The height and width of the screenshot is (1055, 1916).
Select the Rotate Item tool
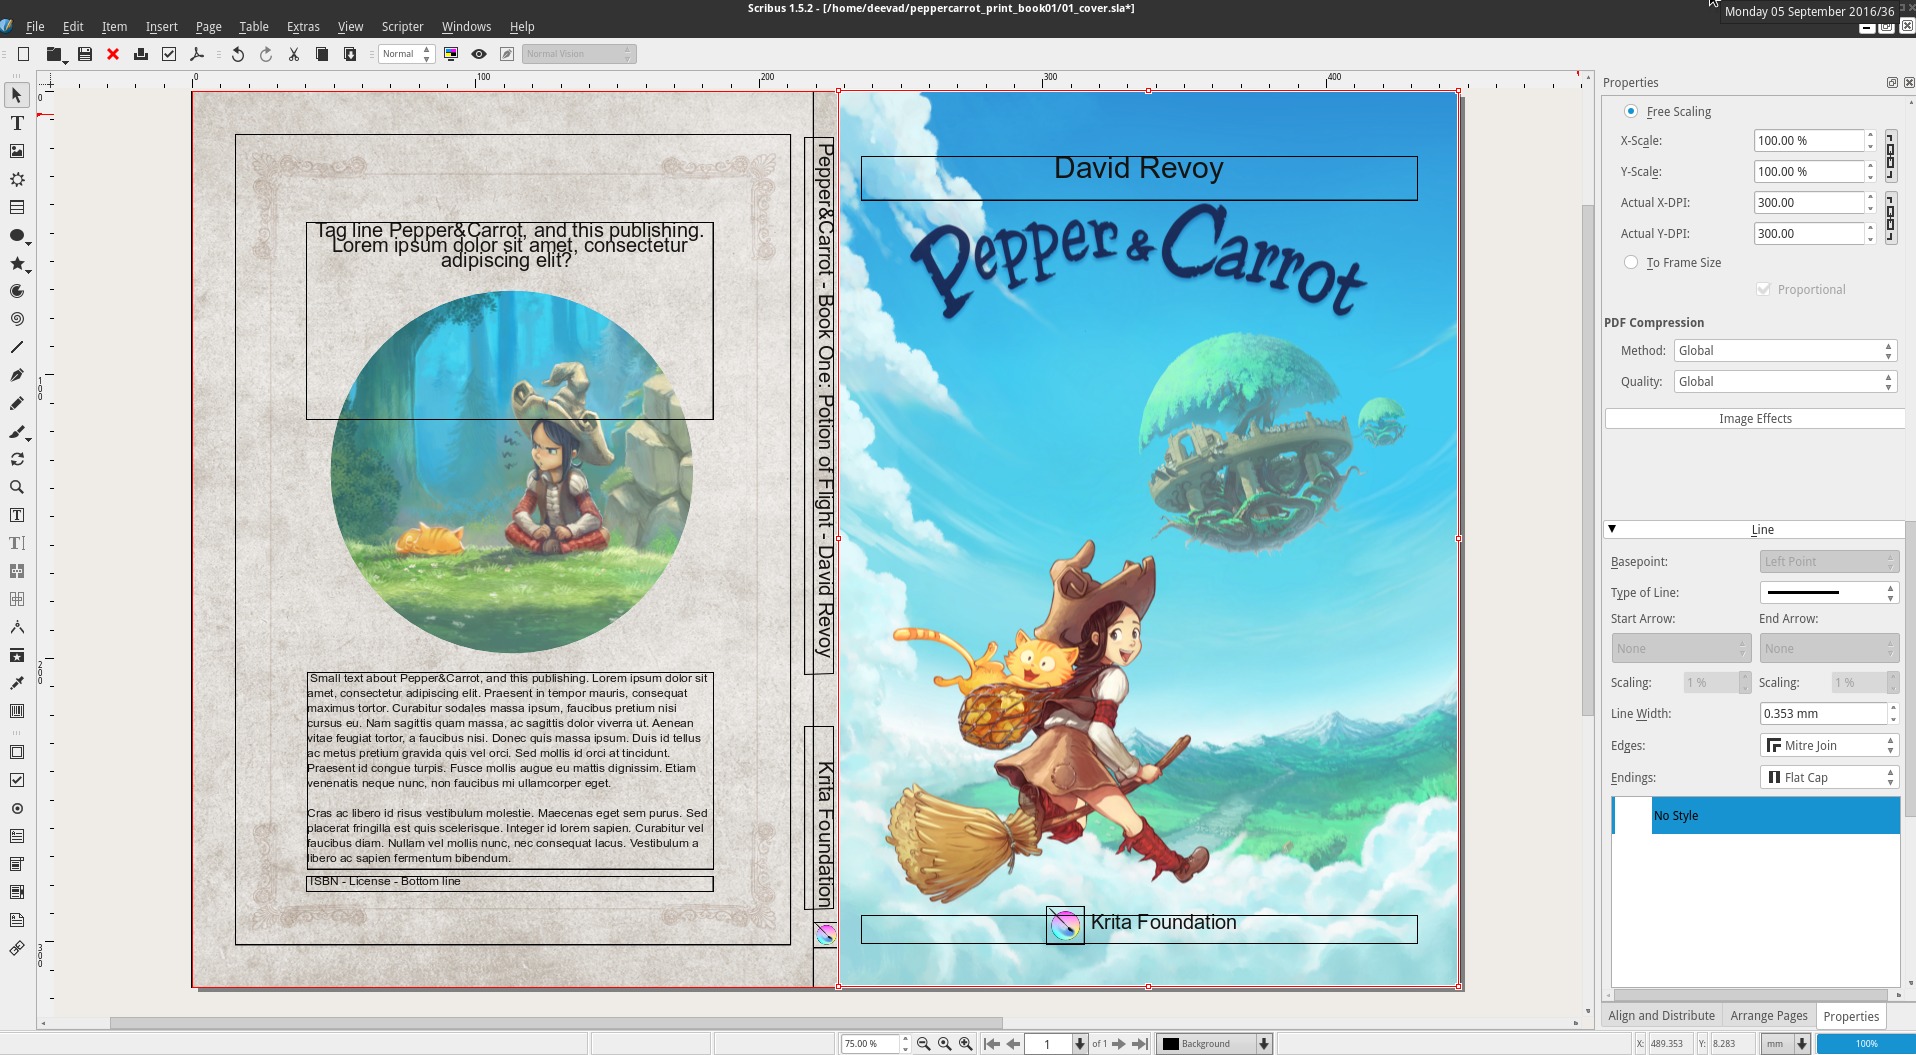(x=17, y=459)
